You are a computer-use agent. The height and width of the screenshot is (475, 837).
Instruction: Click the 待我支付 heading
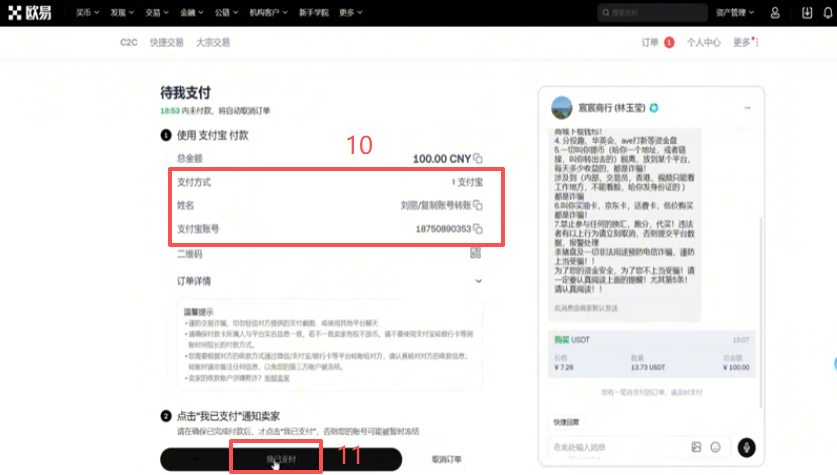tap(185, 93)
